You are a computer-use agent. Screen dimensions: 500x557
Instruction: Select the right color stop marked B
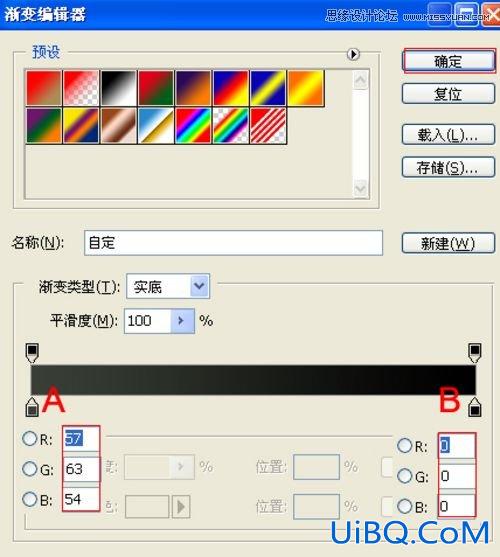click(x=475, y=407)
